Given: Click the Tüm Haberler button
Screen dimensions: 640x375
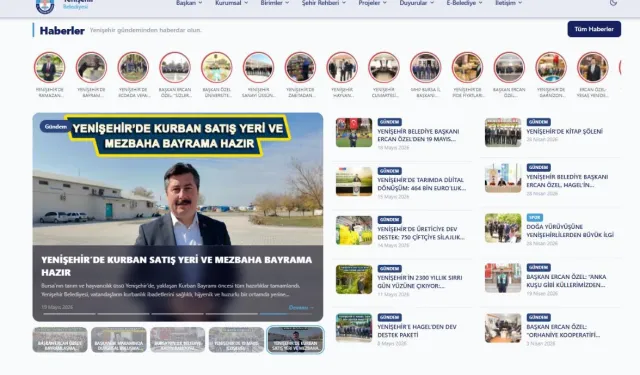Looking at the screenshot, I should [594, 29].
